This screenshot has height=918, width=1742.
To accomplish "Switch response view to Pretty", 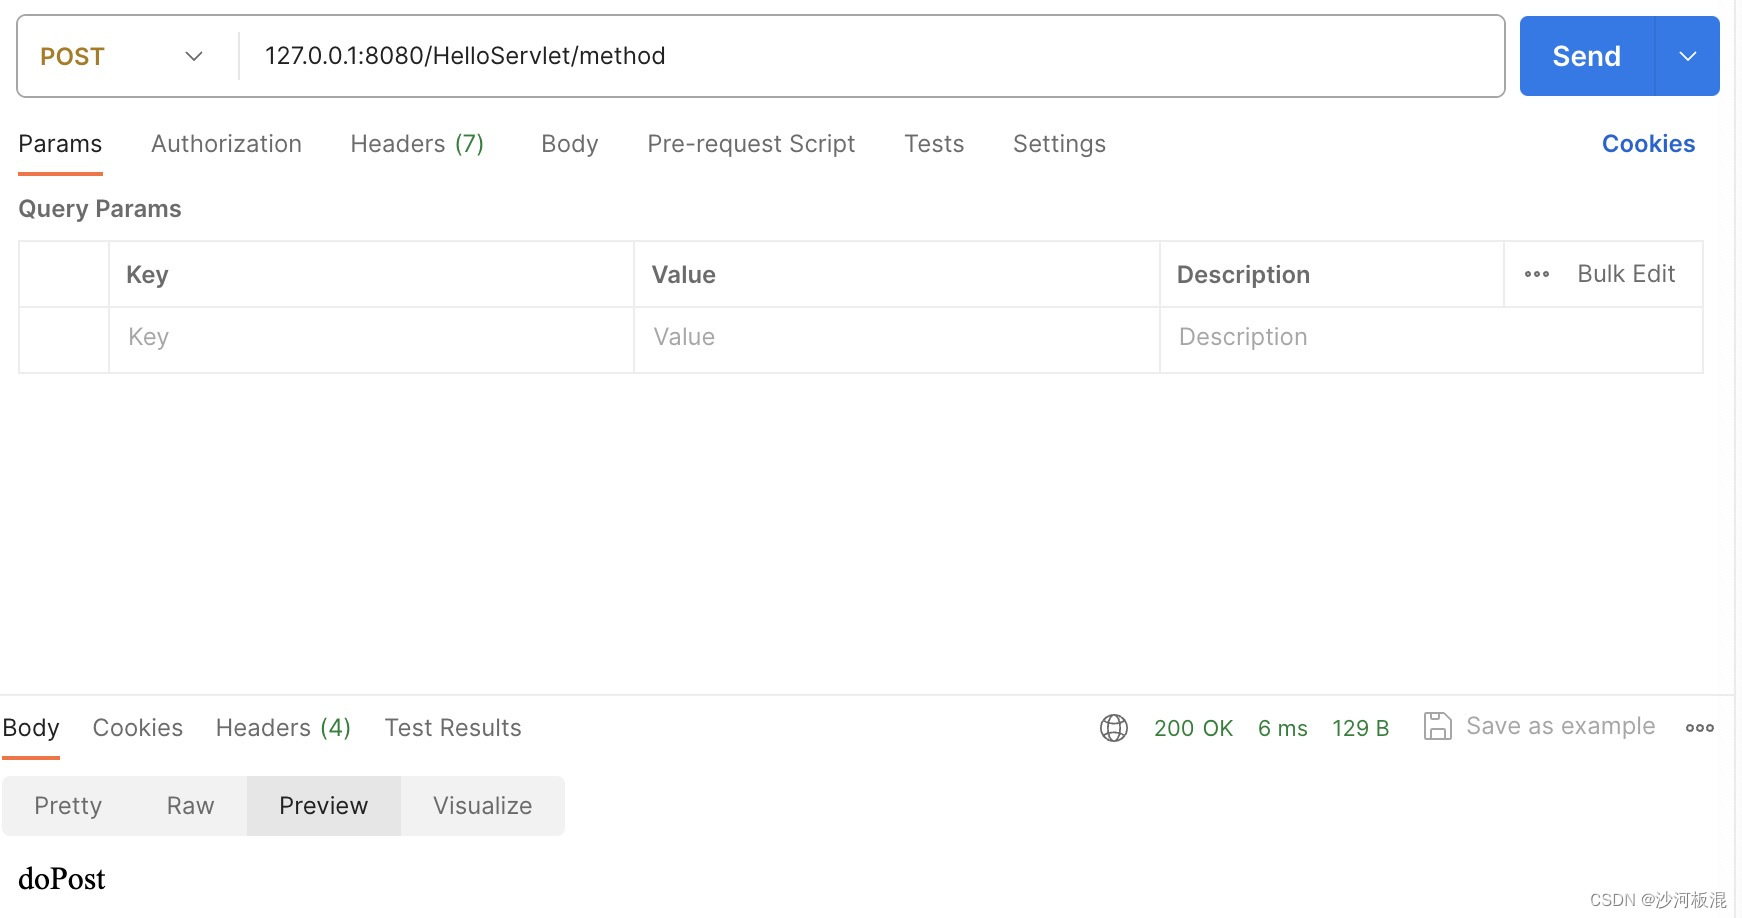I will pyautogui.click(x=67, y=805).
